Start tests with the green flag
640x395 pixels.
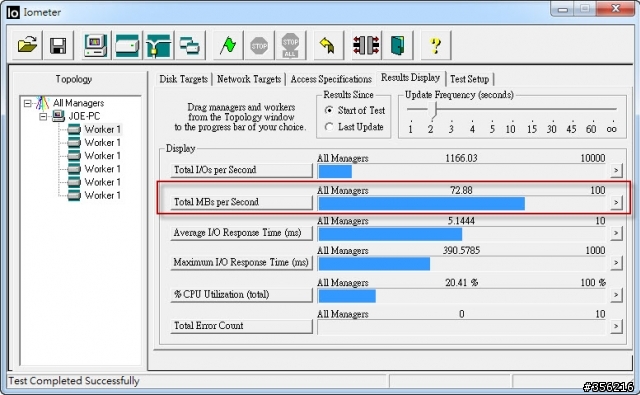227,45
